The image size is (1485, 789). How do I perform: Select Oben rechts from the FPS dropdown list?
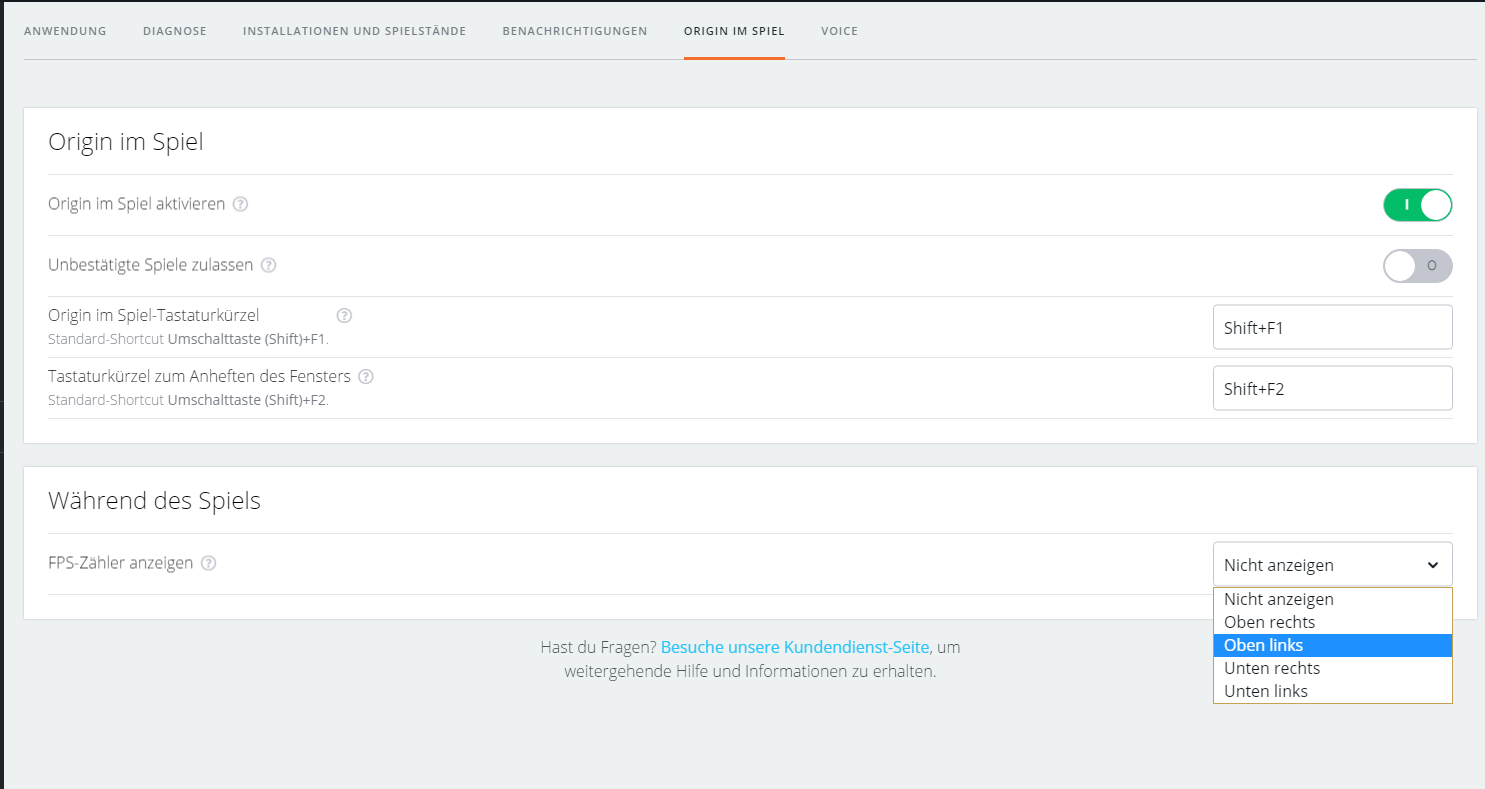[1270, 622]
